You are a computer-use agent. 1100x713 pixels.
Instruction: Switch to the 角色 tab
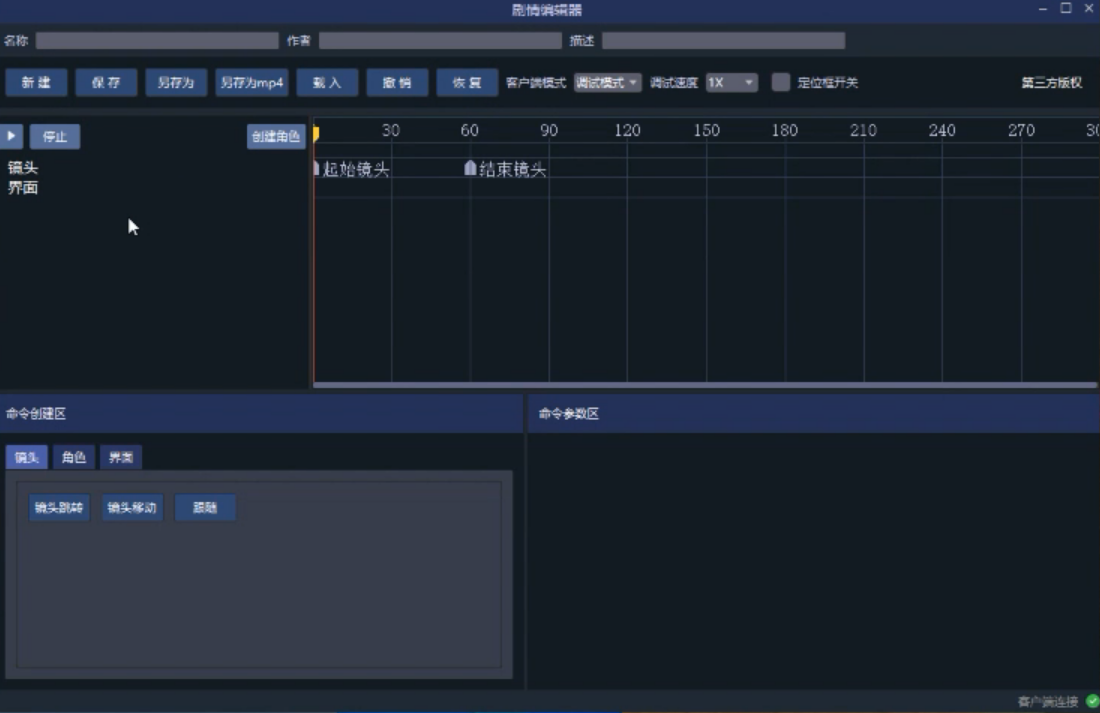pos(74,457)
